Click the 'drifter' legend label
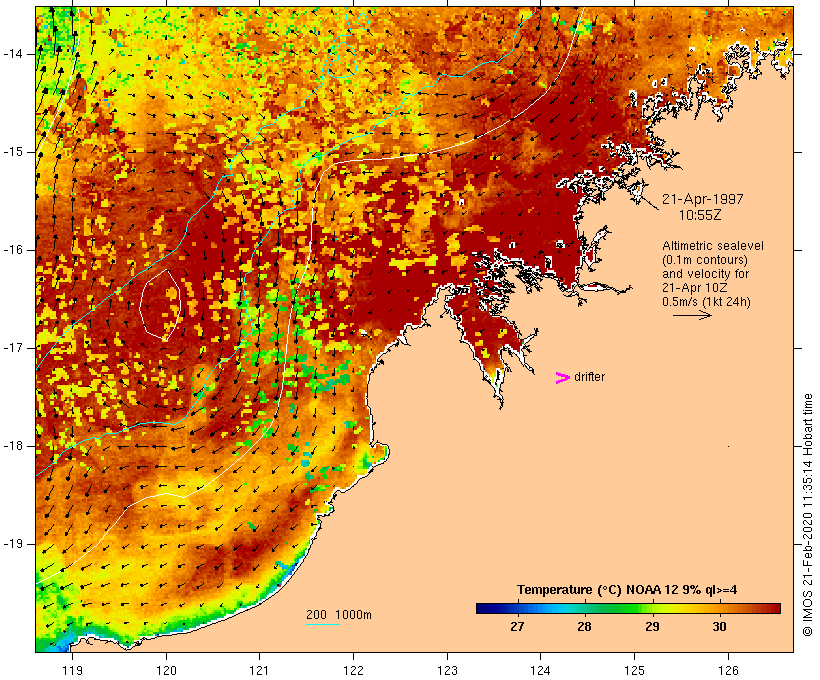 point(589,377)
